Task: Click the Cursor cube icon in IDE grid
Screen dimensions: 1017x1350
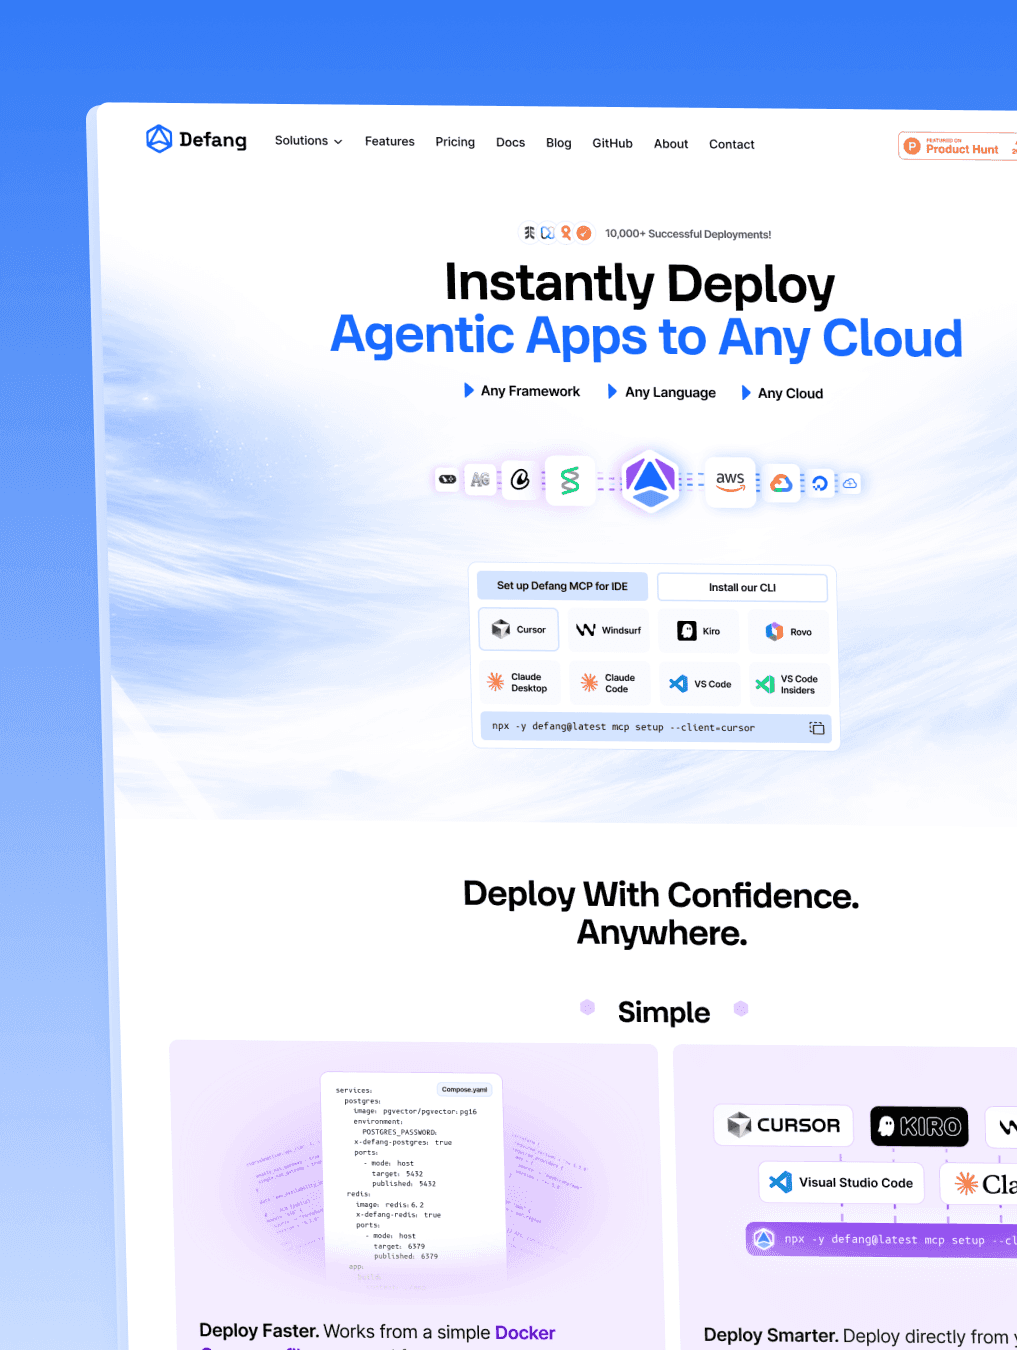Action: [501, 630]
